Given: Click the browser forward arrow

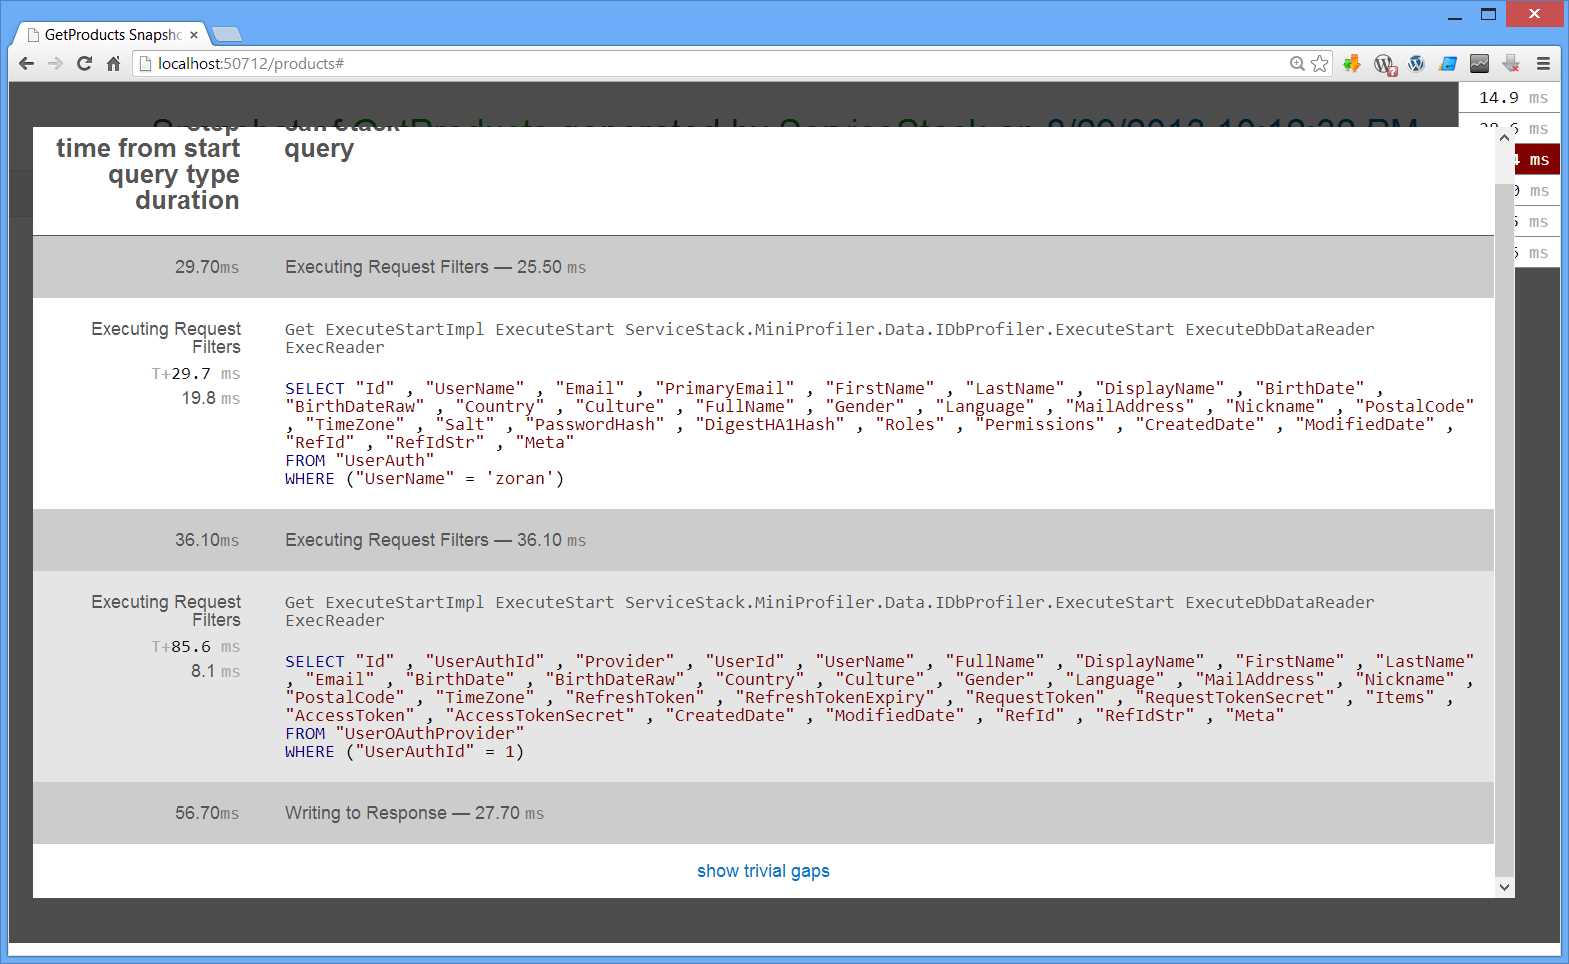Looking at the screenshot, I should click(55, 63).
